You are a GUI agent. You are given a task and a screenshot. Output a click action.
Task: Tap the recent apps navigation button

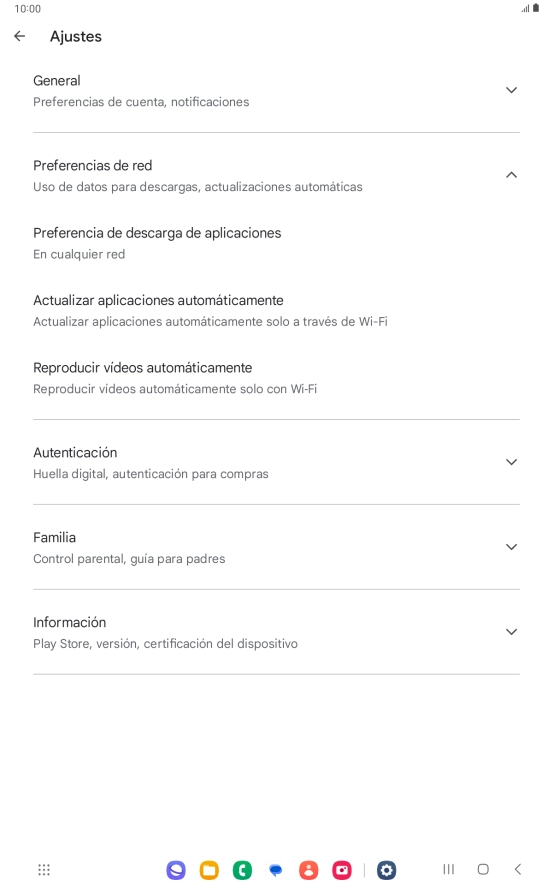[449, 870]
